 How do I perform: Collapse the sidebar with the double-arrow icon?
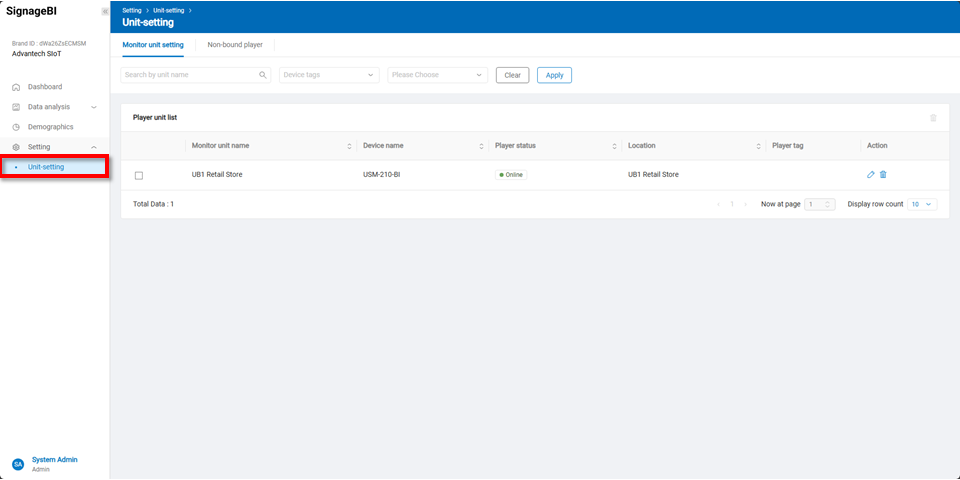[104, 11]
